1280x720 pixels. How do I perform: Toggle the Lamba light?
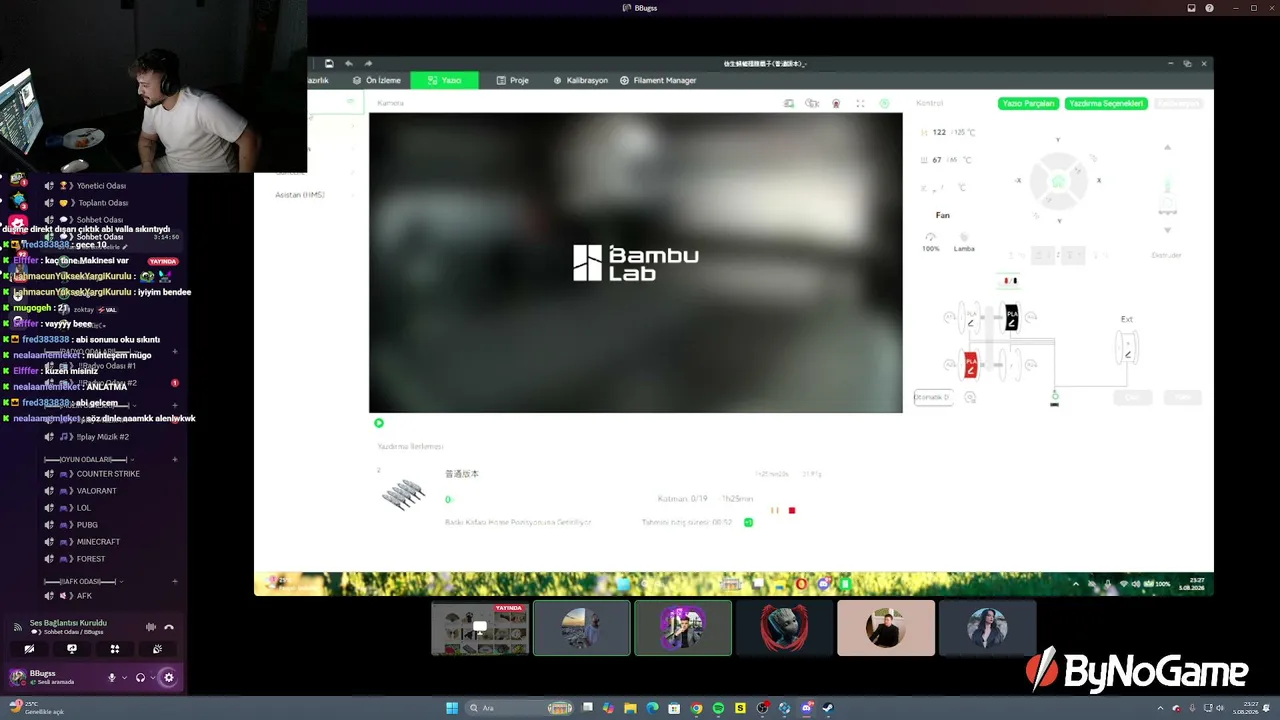coord(964,242)
